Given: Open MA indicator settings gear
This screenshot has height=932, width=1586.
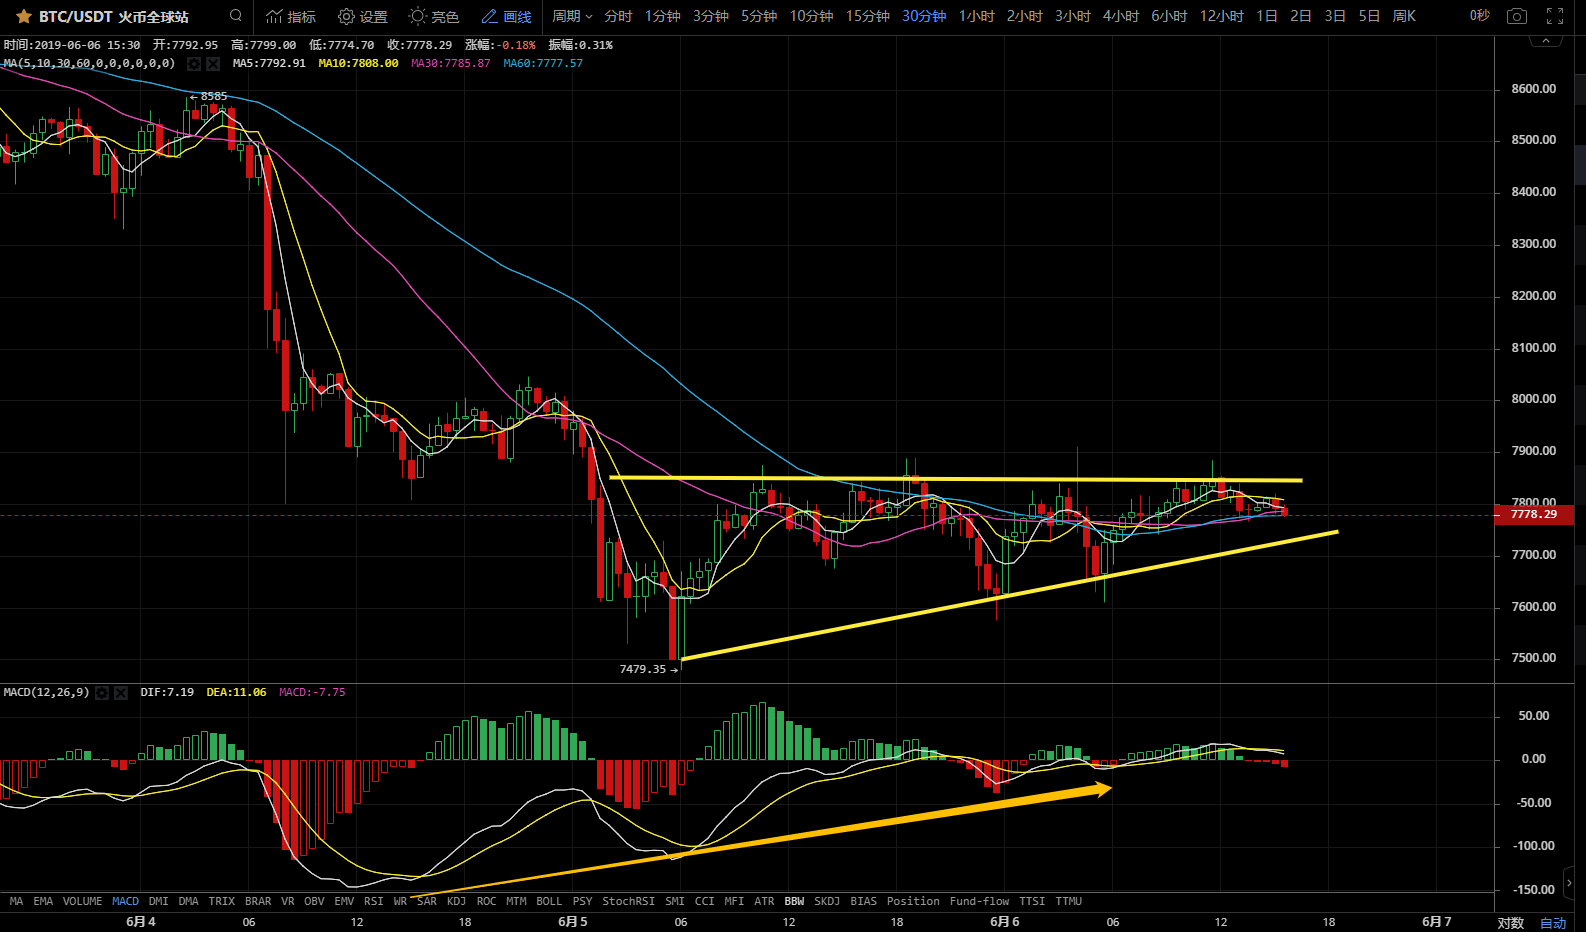Looking at the screenshot, I should 194,63.
